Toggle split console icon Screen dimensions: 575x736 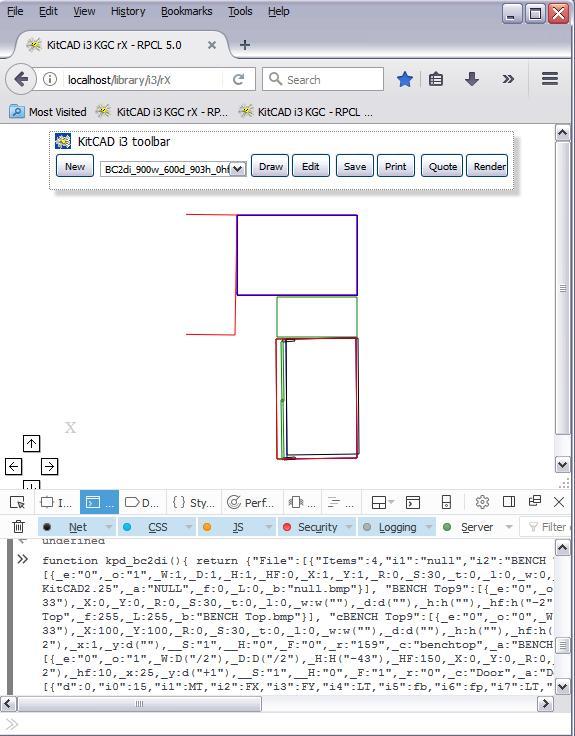click(413, 502)
